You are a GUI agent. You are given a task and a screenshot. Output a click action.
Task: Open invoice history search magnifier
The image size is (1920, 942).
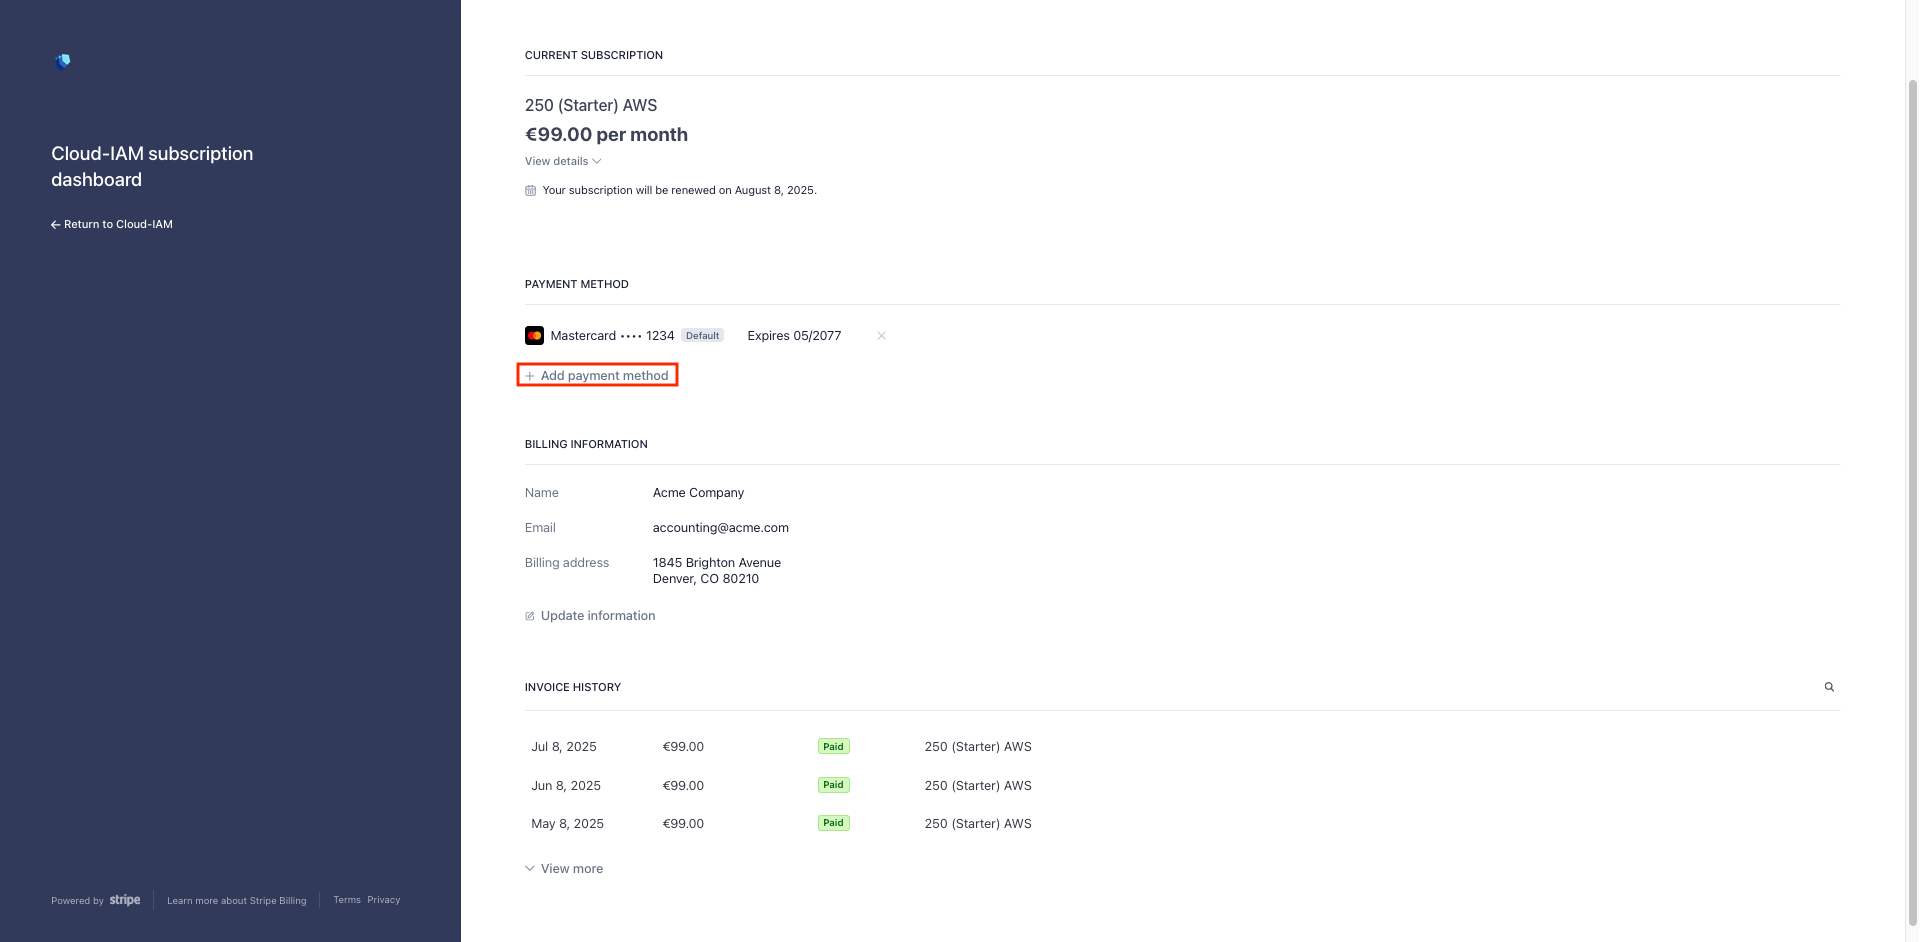pos(1829,687)
